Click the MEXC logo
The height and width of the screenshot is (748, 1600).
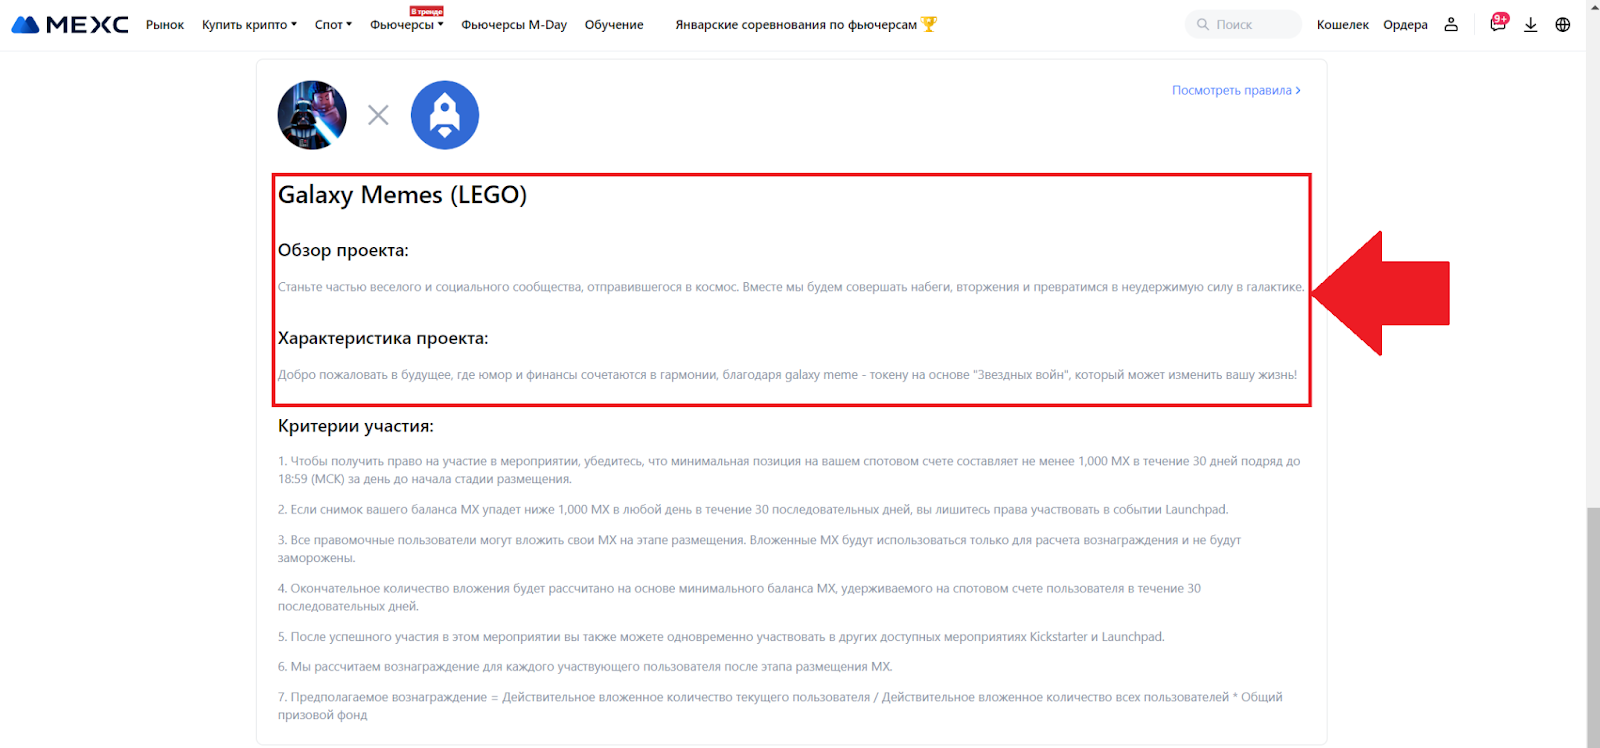click(x=70, y=24)
